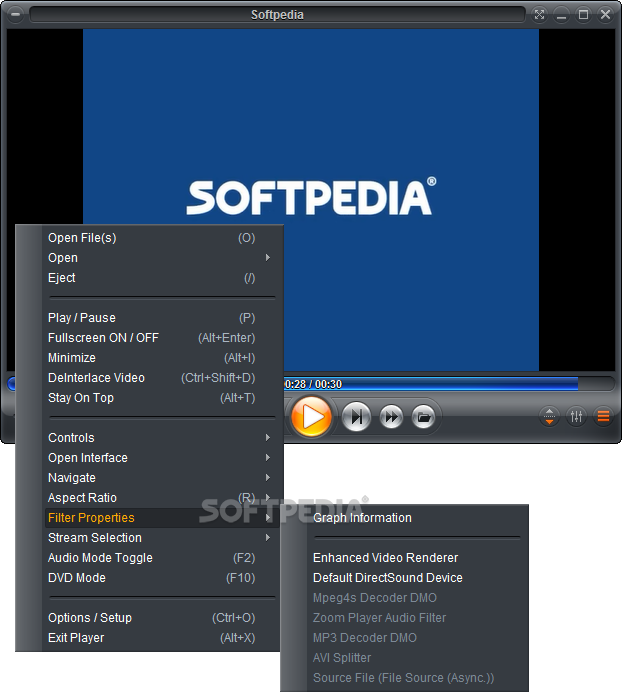Click the fast forward button
This screenshot has height=692, width=622.
(x=391, y=417)
